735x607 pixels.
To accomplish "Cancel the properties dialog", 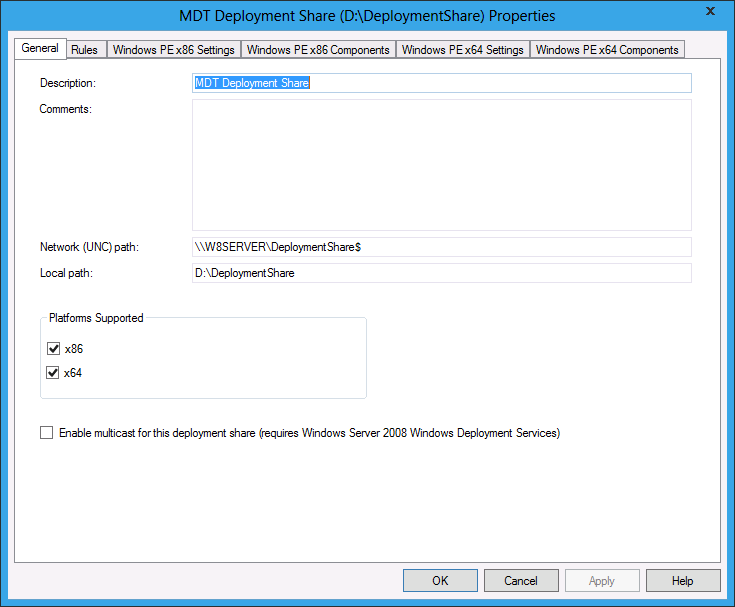I will (521, 580).
